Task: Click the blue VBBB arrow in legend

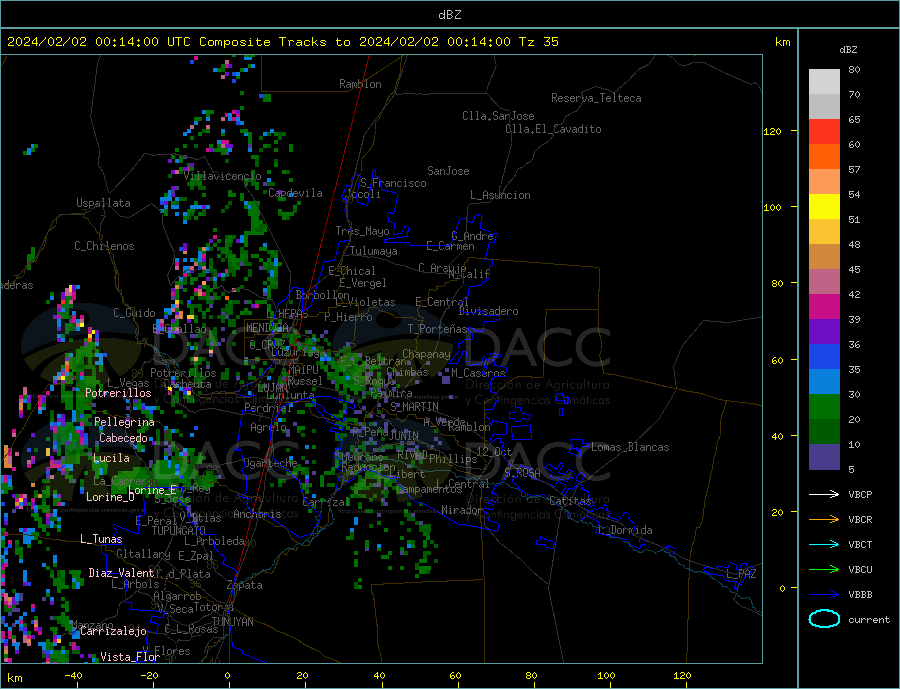Action: (x=824, y=595)
